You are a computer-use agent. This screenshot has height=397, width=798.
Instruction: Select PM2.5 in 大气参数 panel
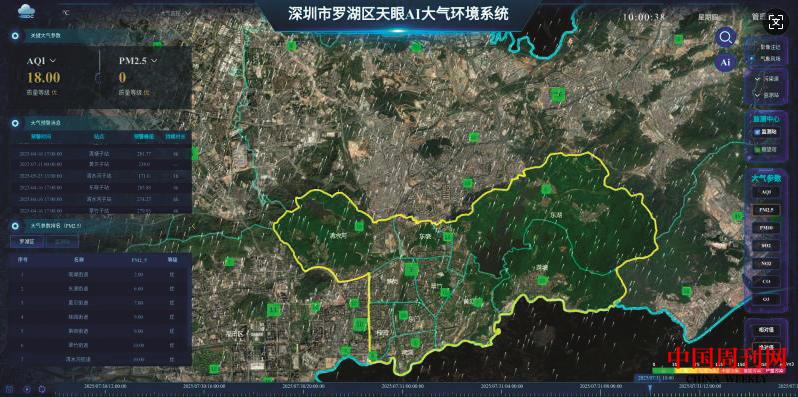[x=765, y=210]
